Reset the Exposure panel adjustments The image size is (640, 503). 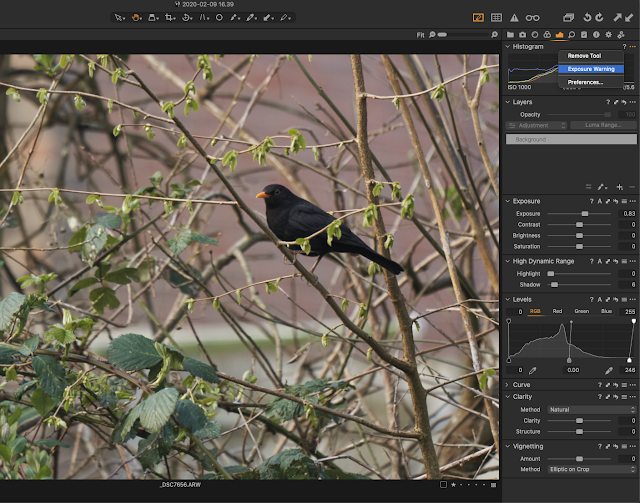point(616,201)
